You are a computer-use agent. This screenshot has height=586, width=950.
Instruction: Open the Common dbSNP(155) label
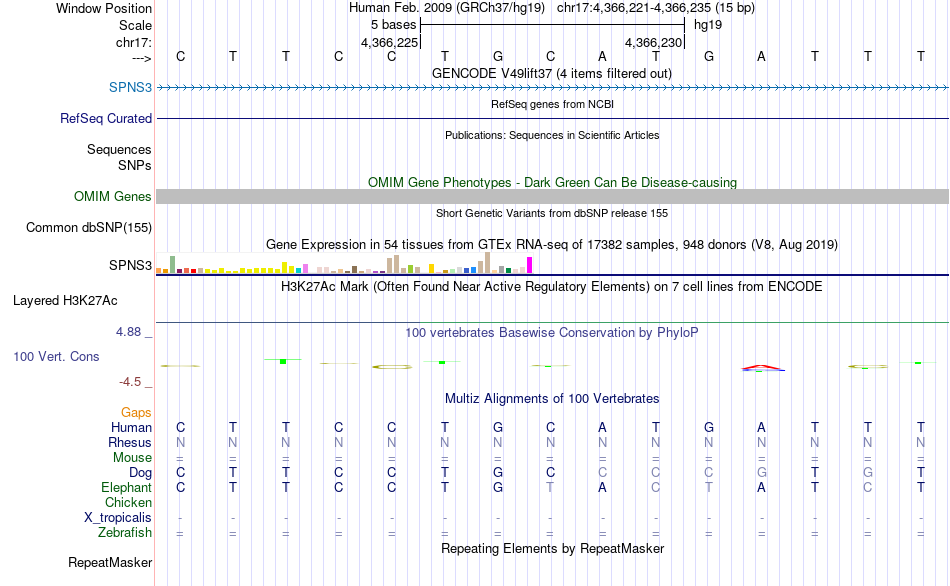[88, 227]
